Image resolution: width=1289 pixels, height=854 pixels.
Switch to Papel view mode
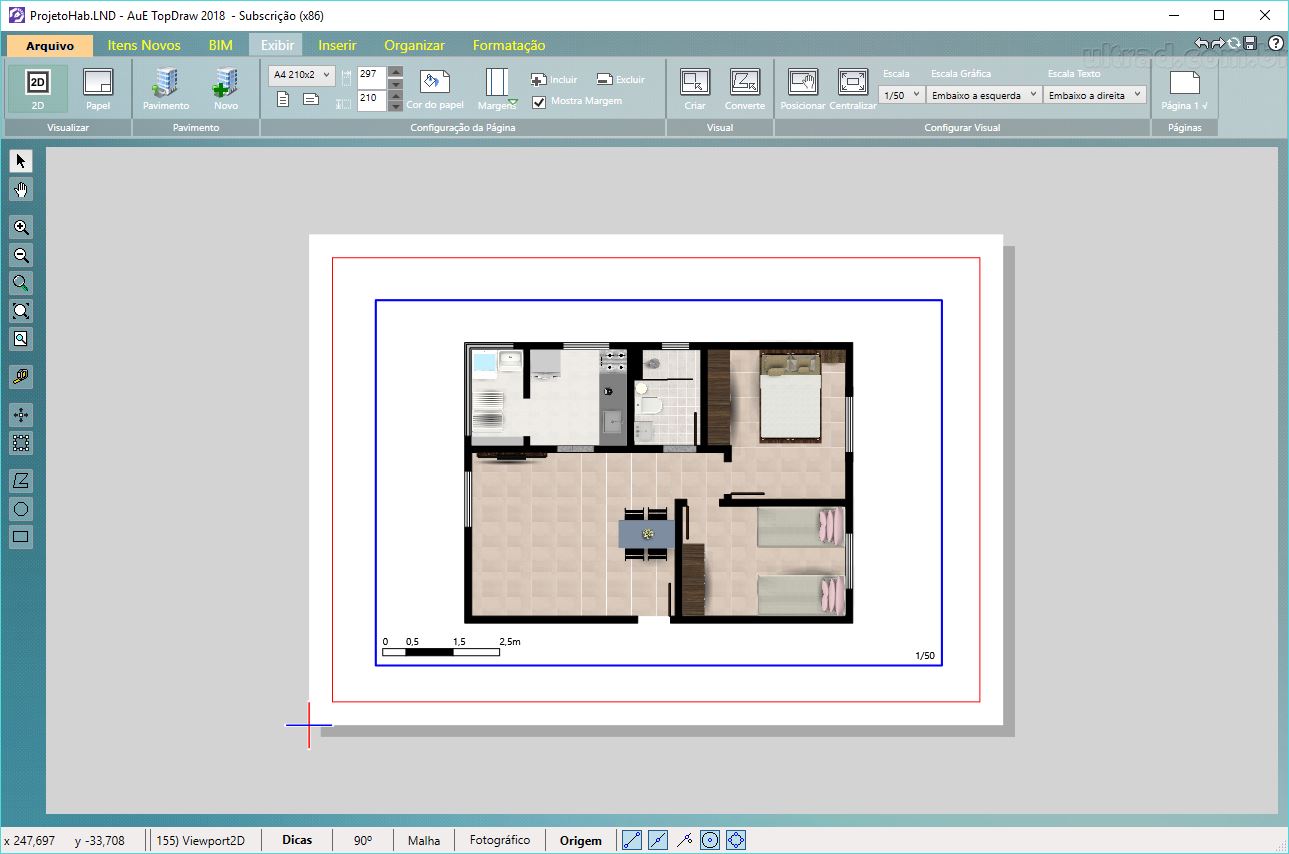(98, 88)
